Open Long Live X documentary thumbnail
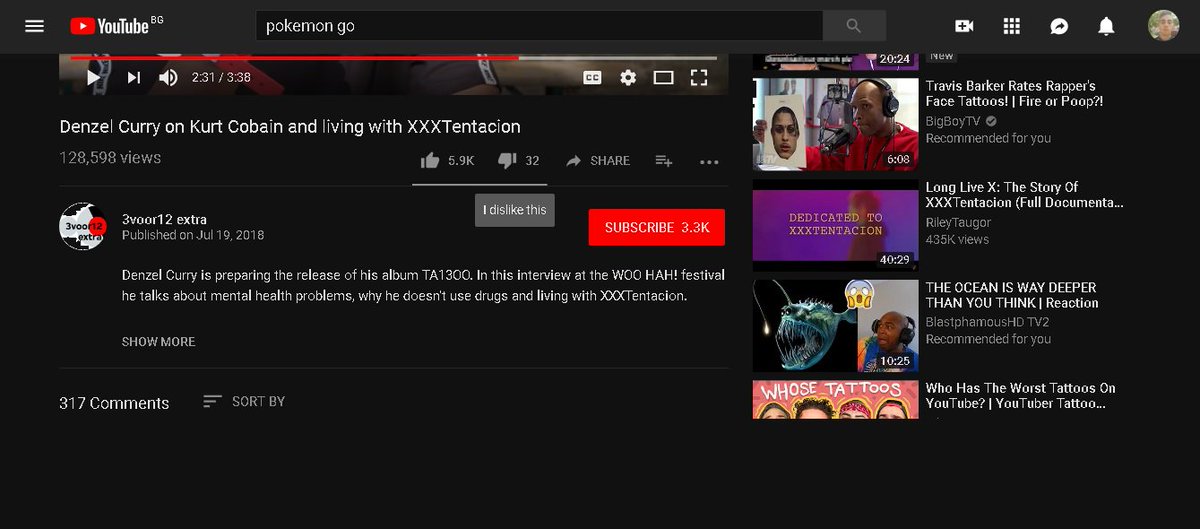This screenshot has height=529, width=1200. coord(835,225)
